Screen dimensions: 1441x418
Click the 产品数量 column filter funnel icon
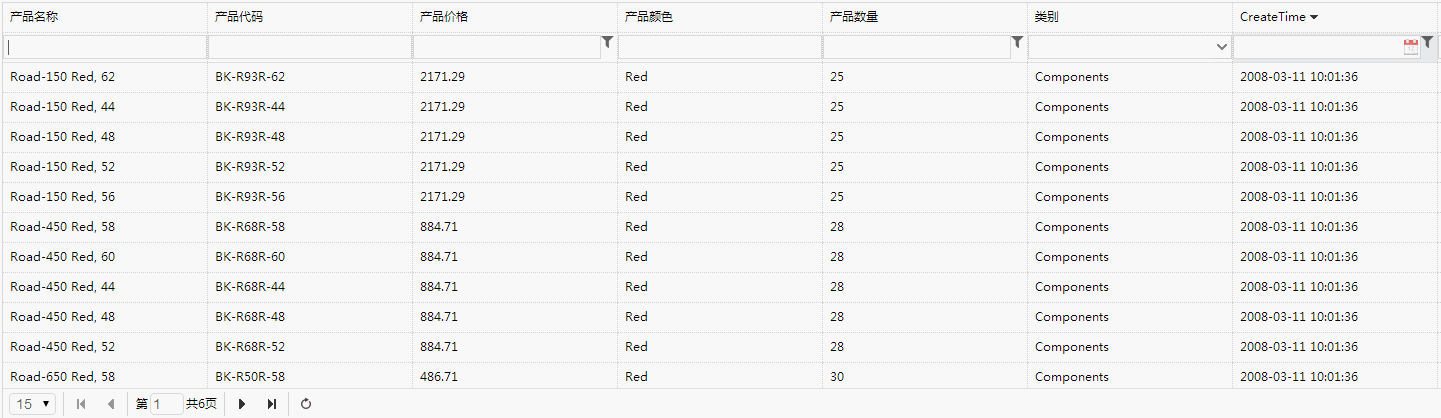click(1017, 42)
